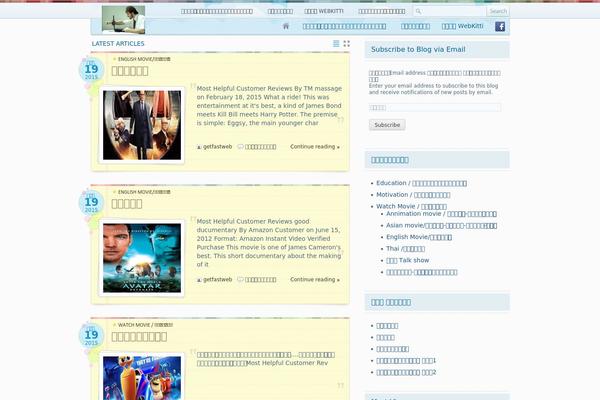Click the Subscribe to Blog via Email heading
Image resolution: width=600 pixels, height=400 pixels.
point(418,49)
